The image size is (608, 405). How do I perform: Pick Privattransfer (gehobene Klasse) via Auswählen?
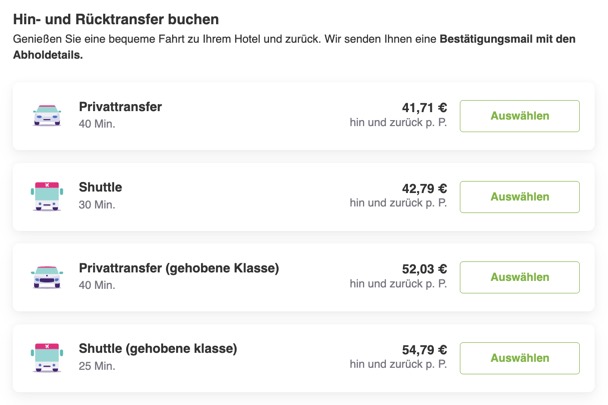520,277
